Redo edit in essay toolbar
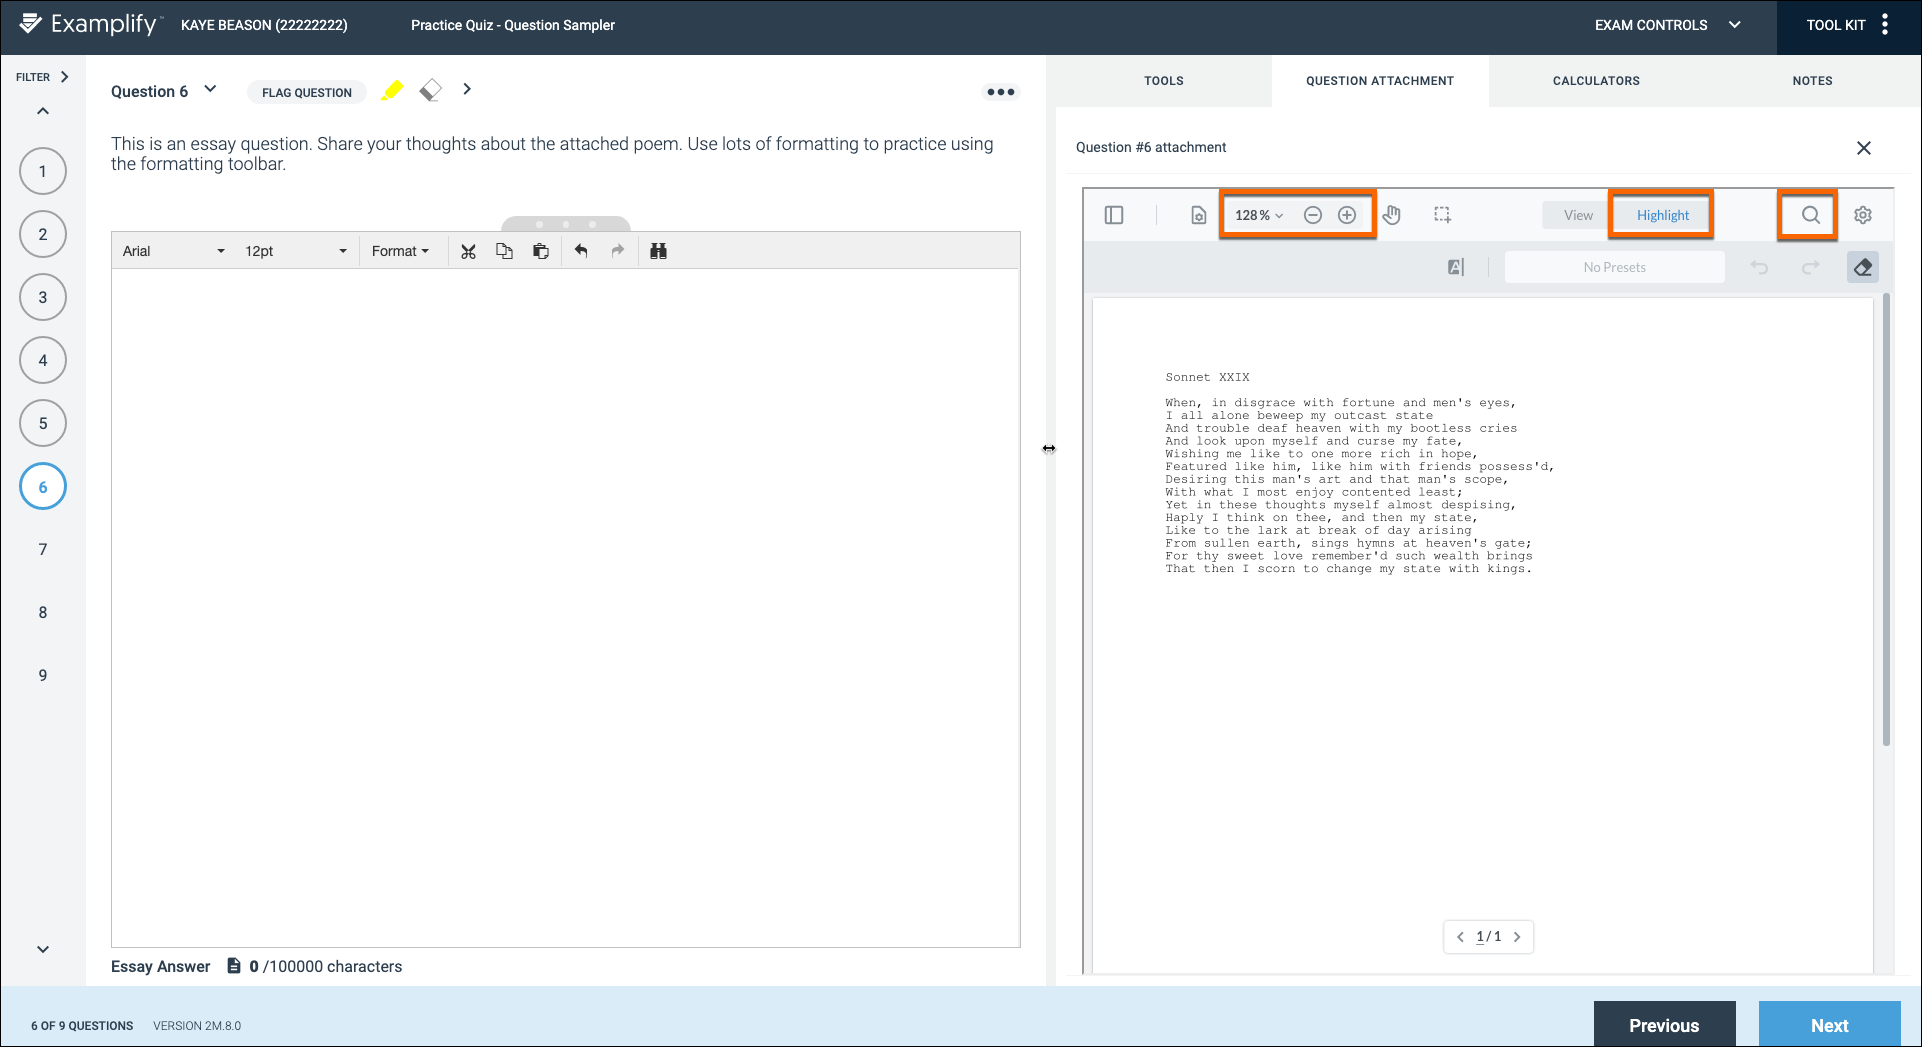Viewport: 1922px width, 1047px height. point(618,251)
